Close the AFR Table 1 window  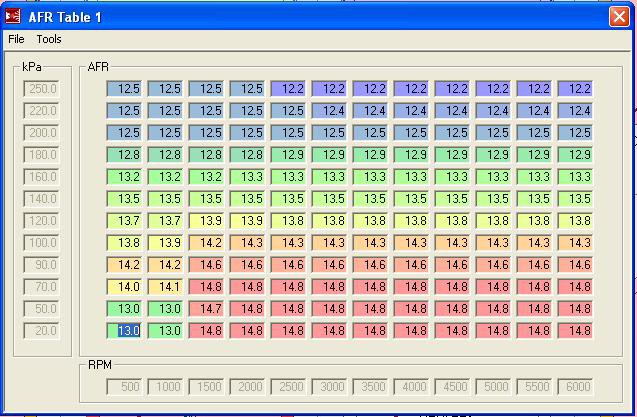(619, 17)
